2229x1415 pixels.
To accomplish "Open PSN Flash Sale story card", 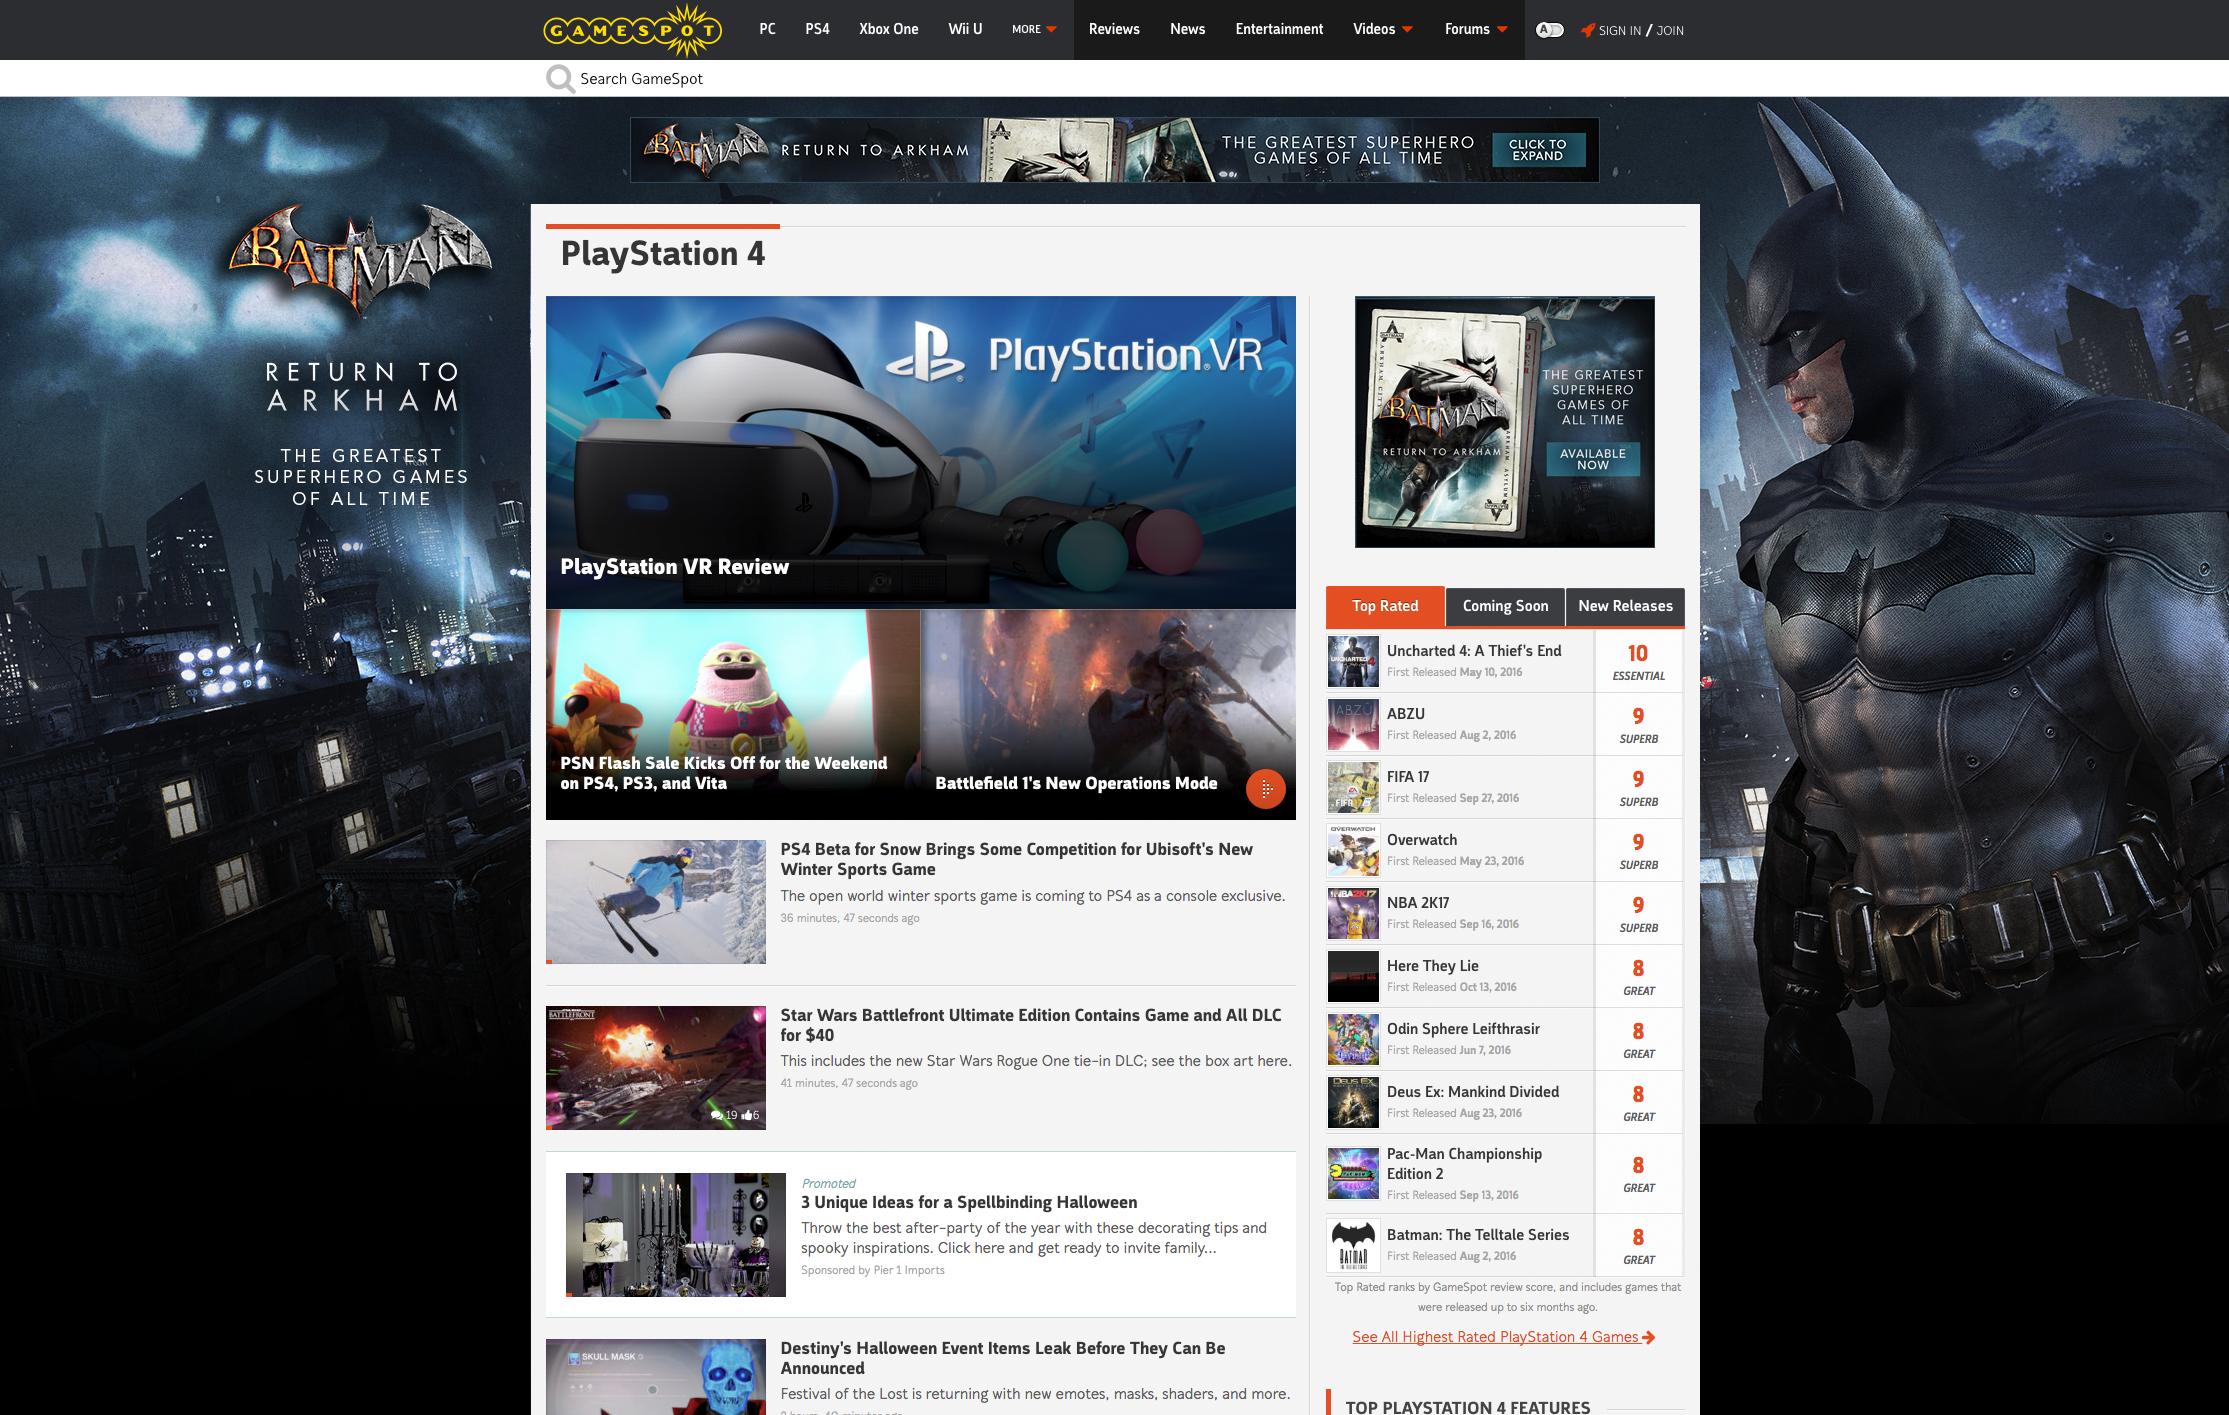I will click(x=733, y=714).
